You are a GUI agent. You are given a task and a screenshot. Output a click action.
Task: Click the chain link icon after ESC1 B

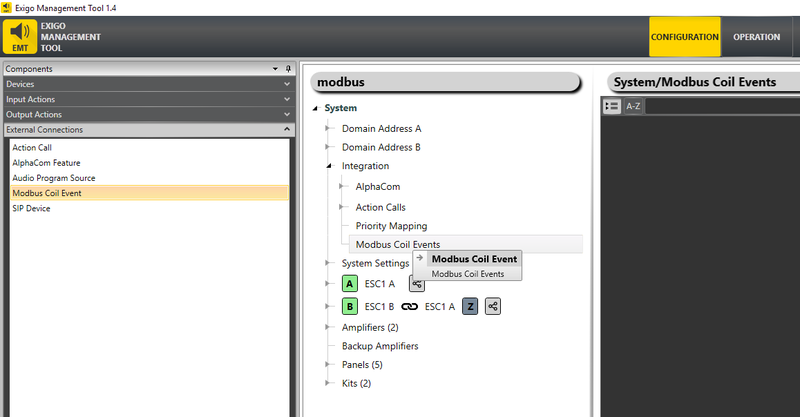point(409,307)
